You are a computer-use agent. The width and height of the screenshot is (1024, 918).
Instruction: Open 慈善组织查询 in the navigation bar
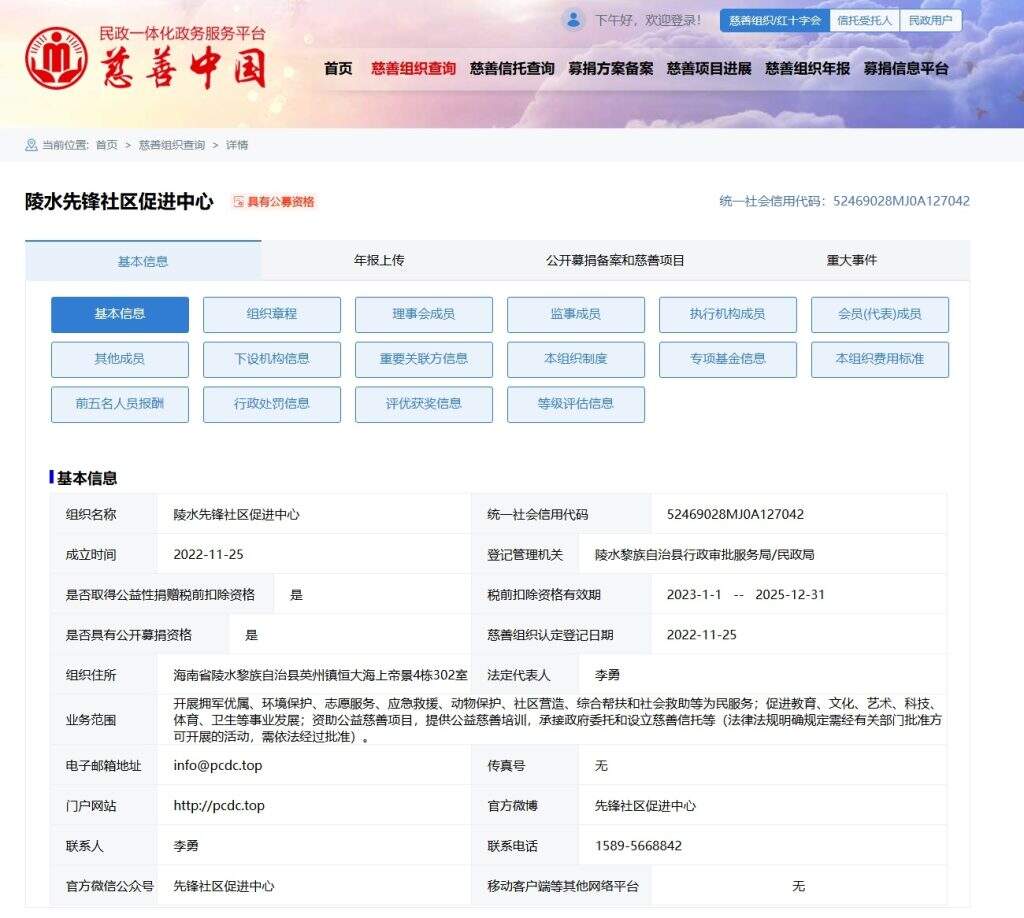tap(413, 68)
